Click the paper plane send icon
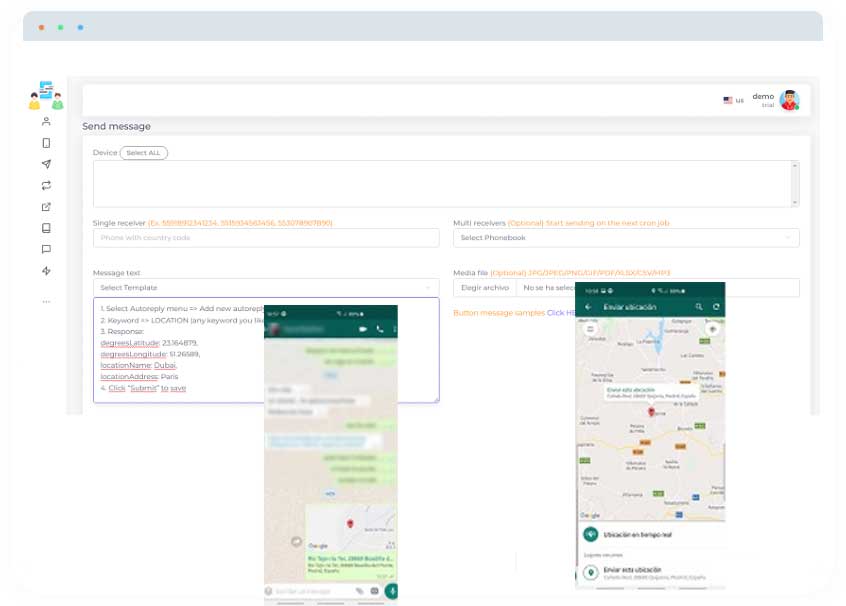This screenshot has height=606, width=846. click(x=46, y=164)
